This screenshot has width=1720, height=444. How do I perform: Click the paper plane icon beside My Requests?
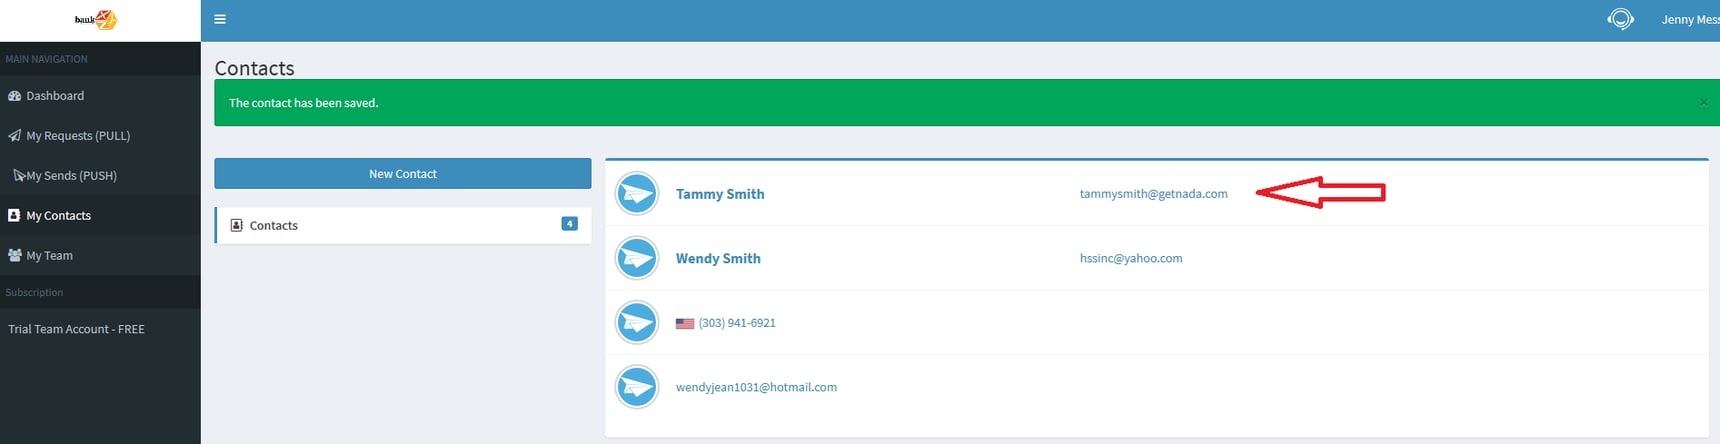coord(14,136)
